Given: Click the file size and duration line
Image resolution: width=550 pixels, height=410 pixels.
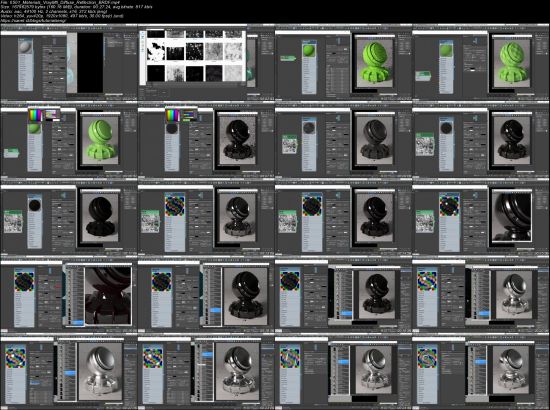Looking at the screenshot, I should (76, 7).
